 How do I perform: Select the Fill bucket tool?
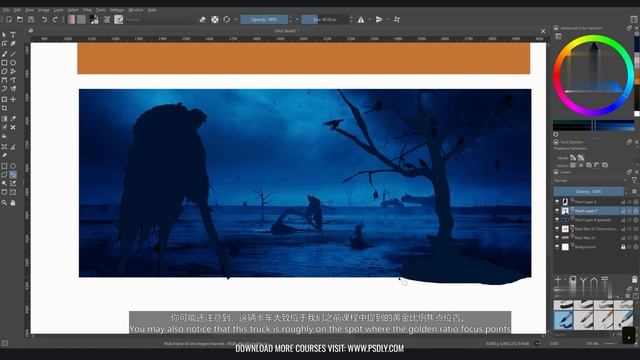coord(4,136)
